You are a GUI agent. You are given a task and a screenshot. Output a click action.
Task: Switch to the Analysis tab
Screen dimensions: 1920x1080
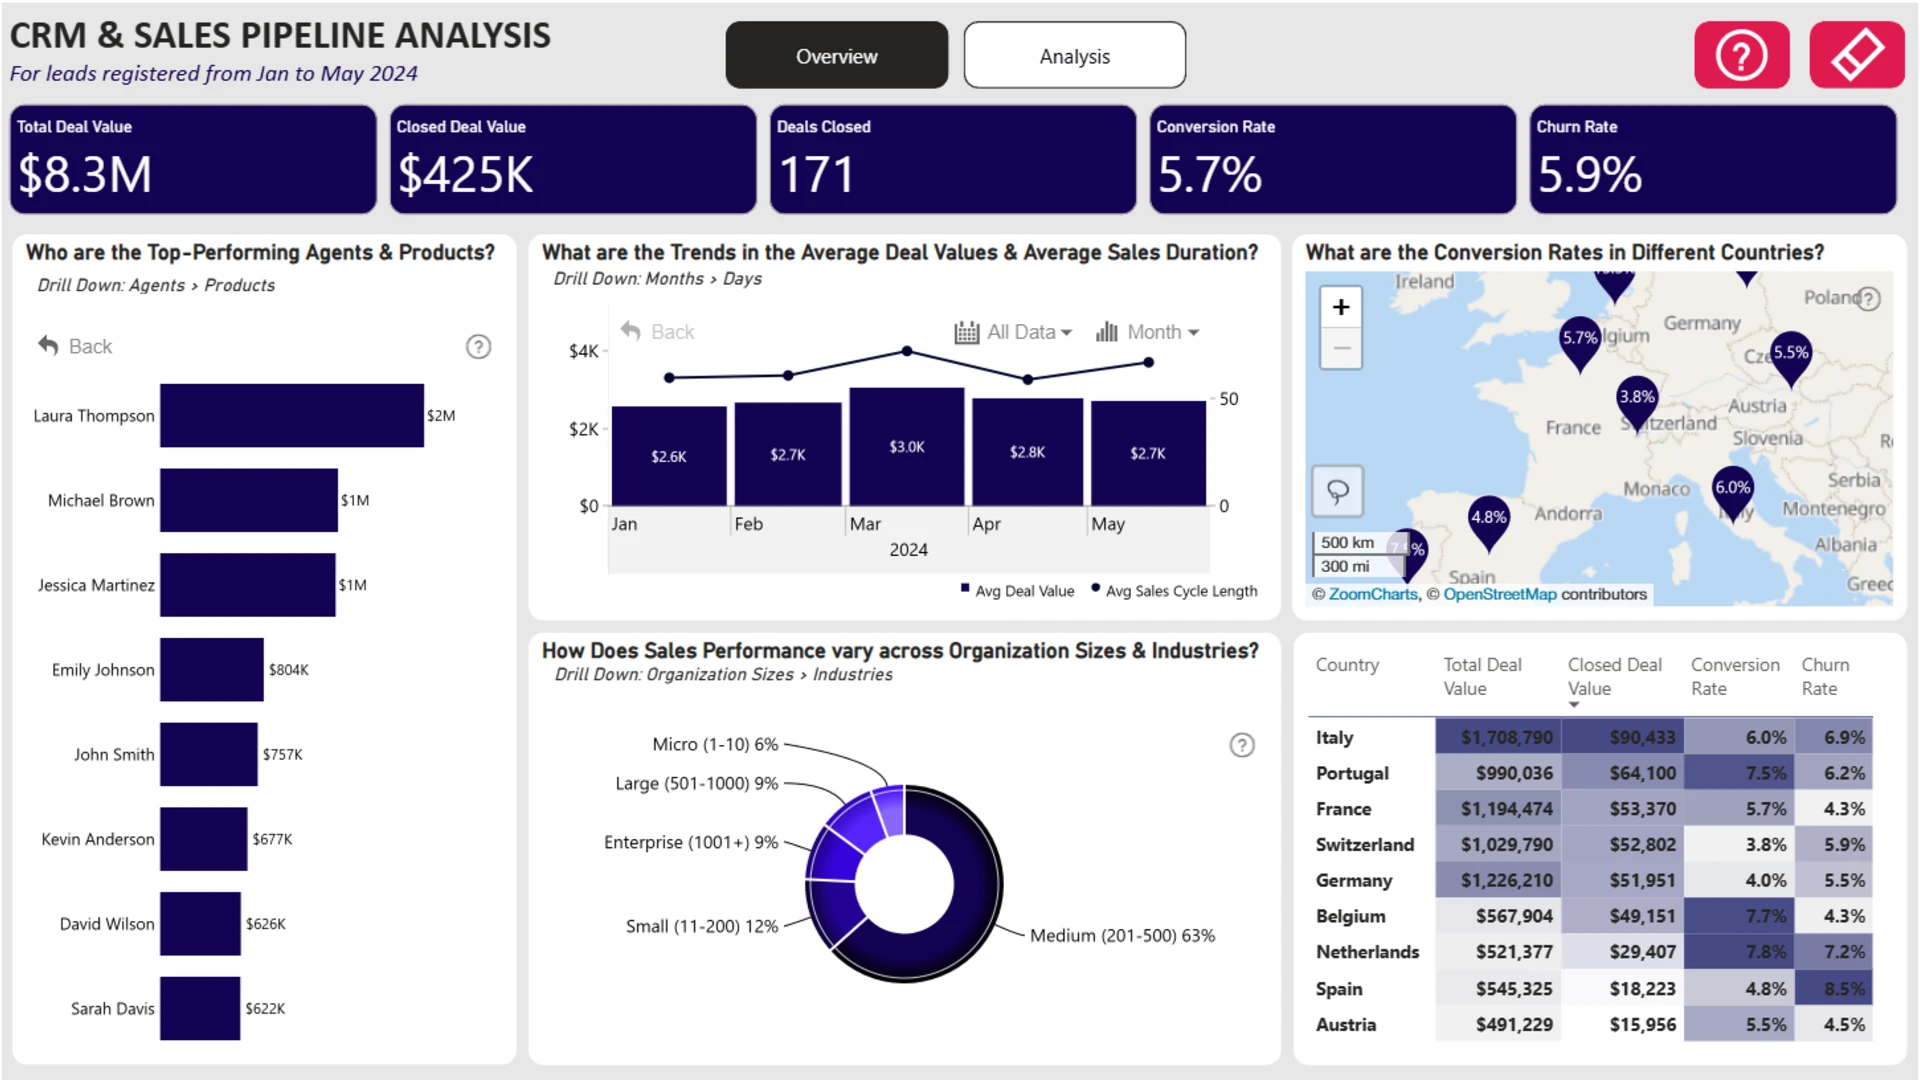tap(1075, 56)
